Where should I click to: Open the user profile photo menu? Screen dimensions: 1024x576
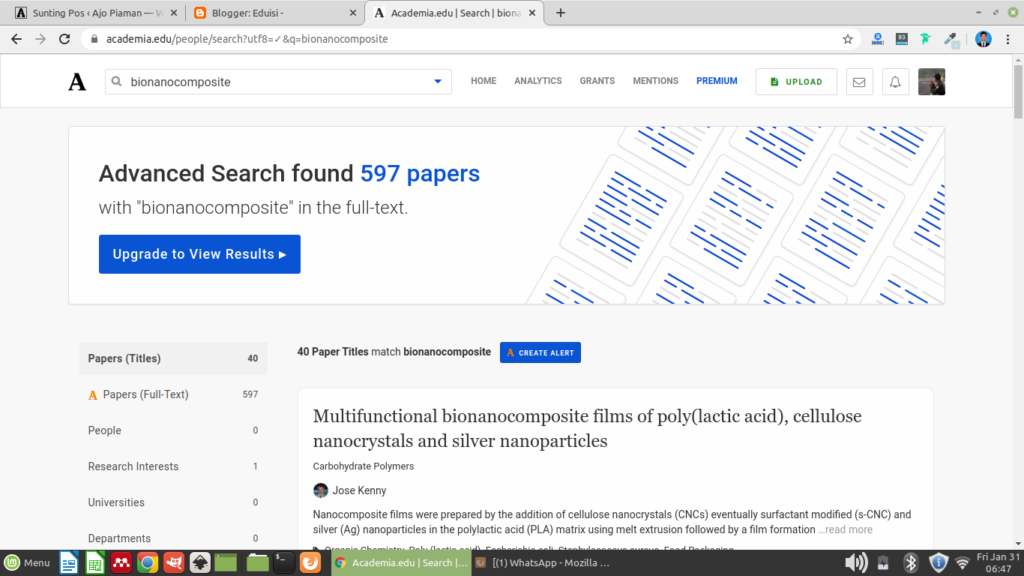pos(931,82)
